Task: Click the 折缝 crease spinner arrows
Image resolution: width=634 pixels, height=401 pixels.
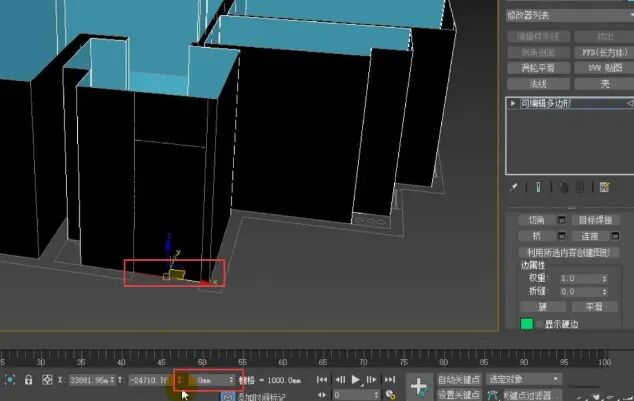Action: pos(604,291)
